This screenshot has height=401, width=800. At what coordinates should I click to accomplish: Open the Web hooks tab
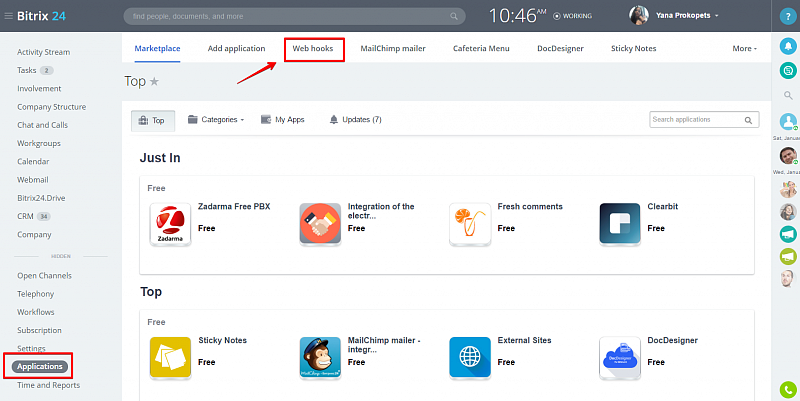pos(313,48)
